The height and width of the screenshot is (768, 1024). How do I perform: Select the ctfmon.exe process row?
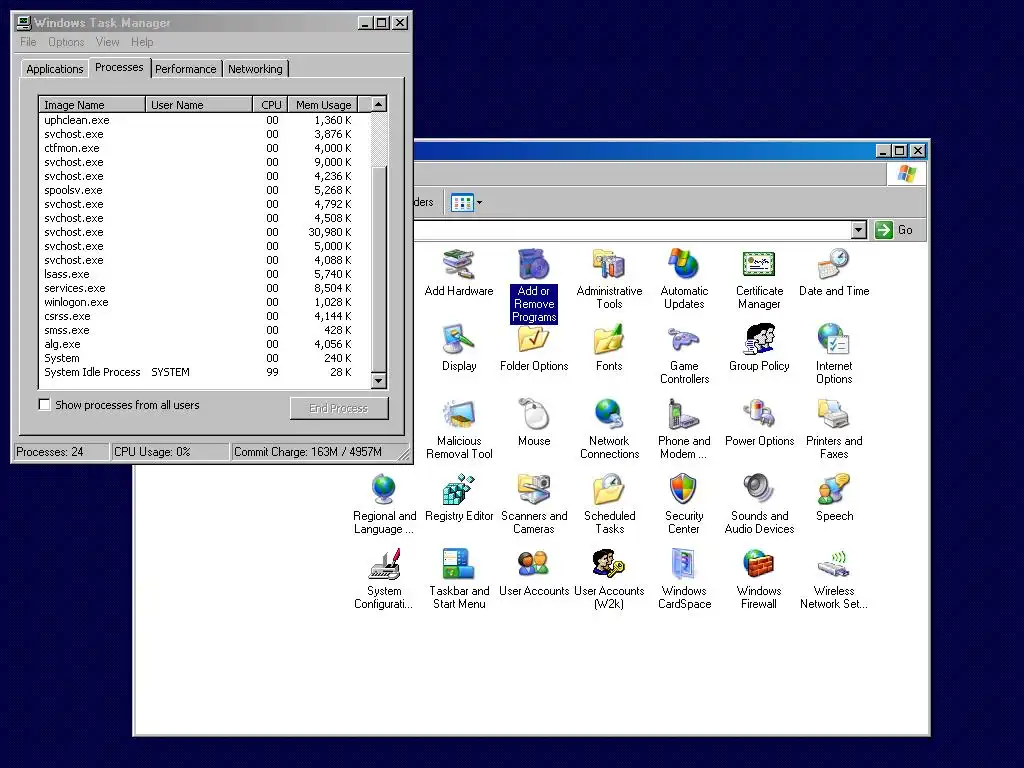204,148
